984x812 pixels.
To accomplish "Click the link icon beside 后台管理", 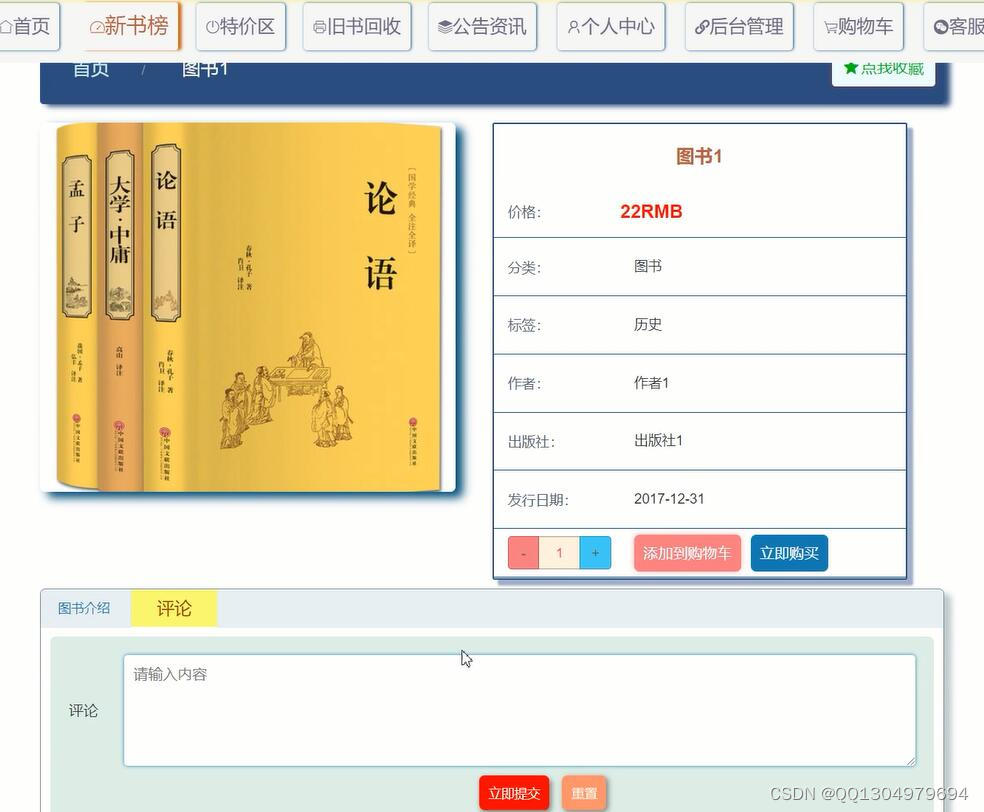I will click(702, 27).
